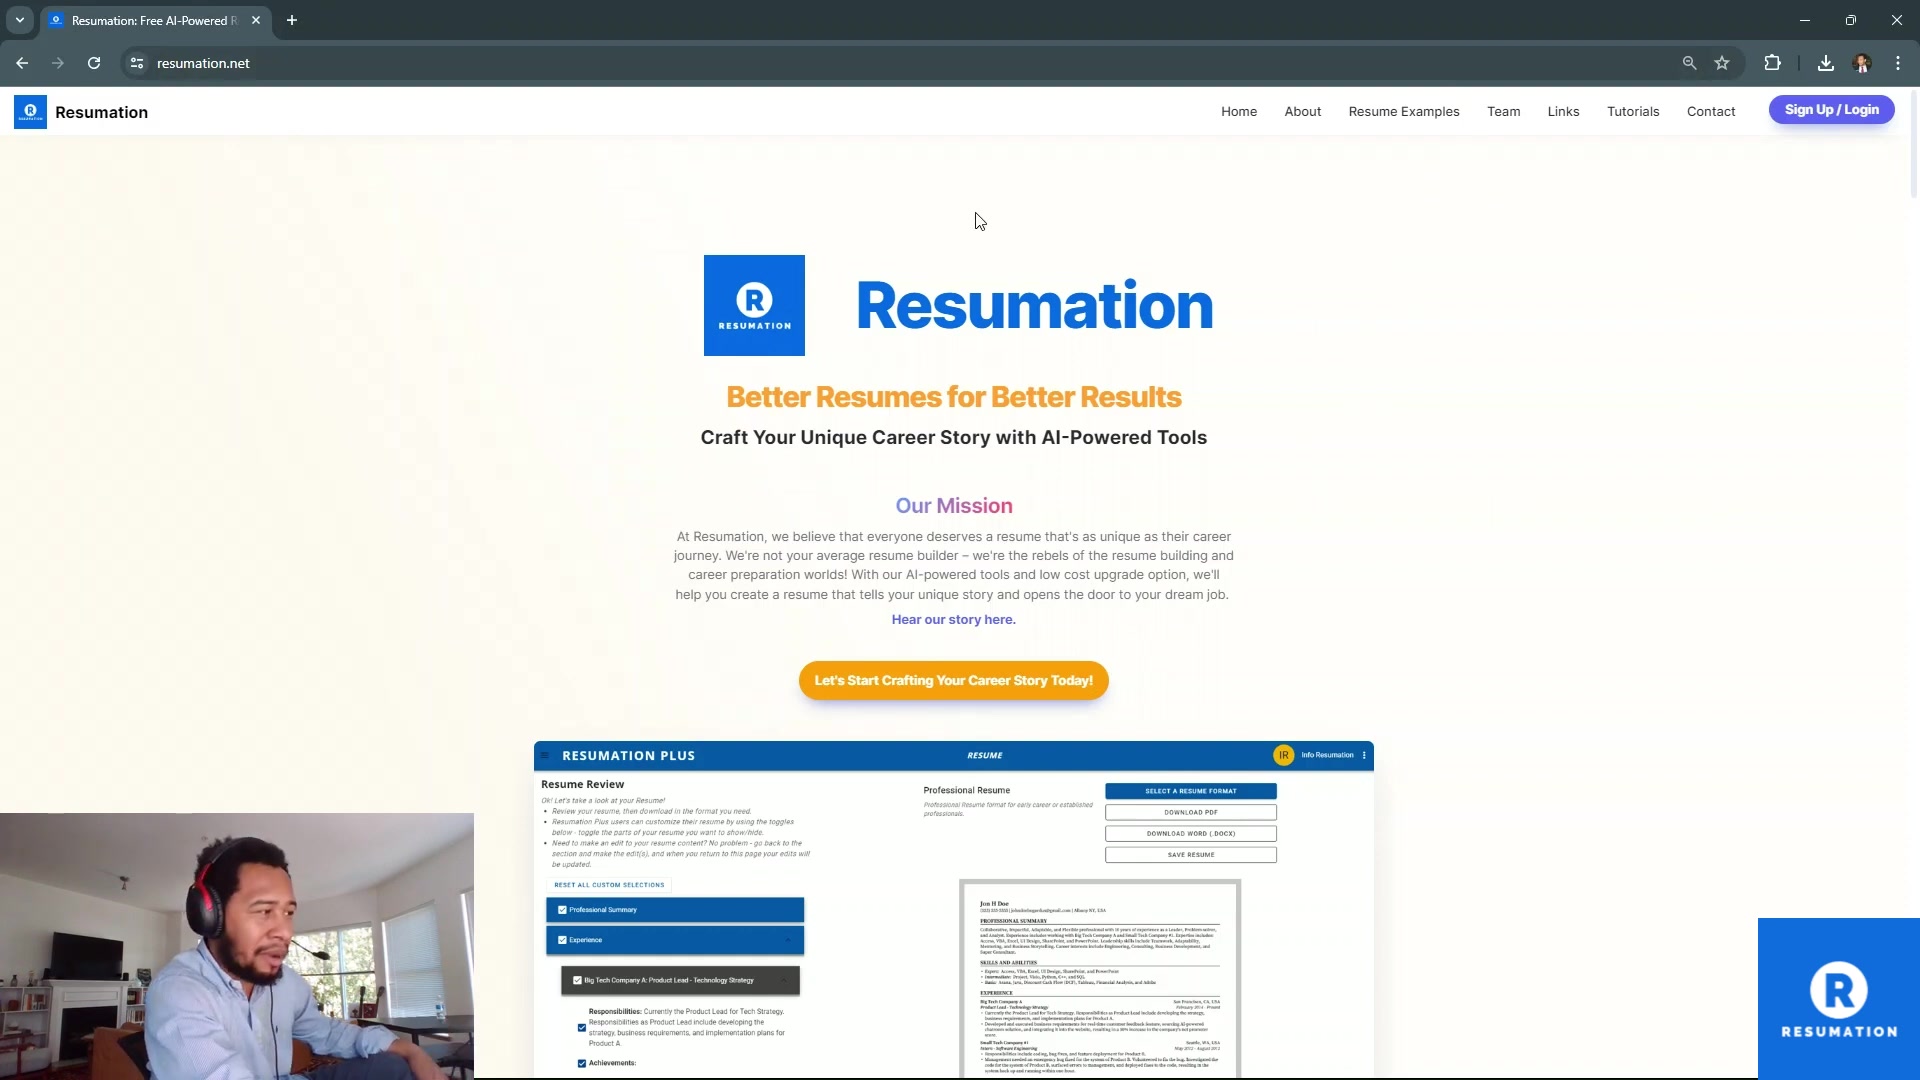Open the Links nav item
Screen dimensions: 1920x1080
click(1564, 111)
